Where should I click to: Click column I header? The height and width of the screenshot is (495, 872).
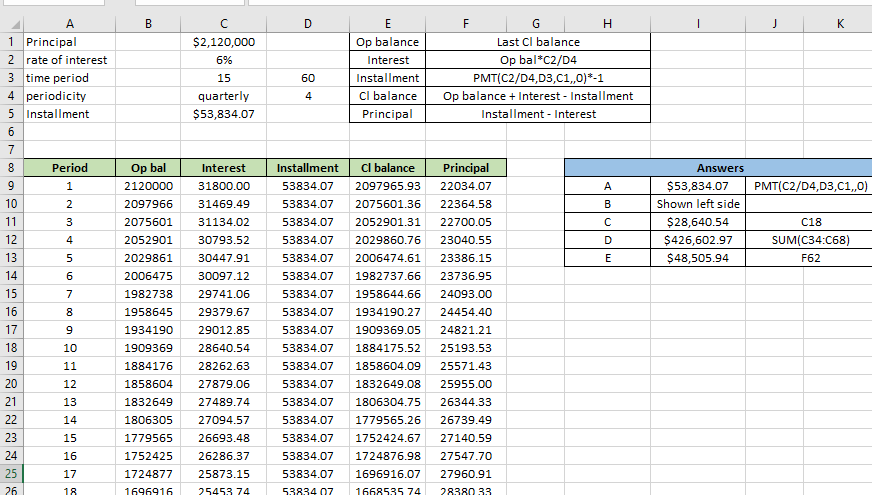pos(697,23)
